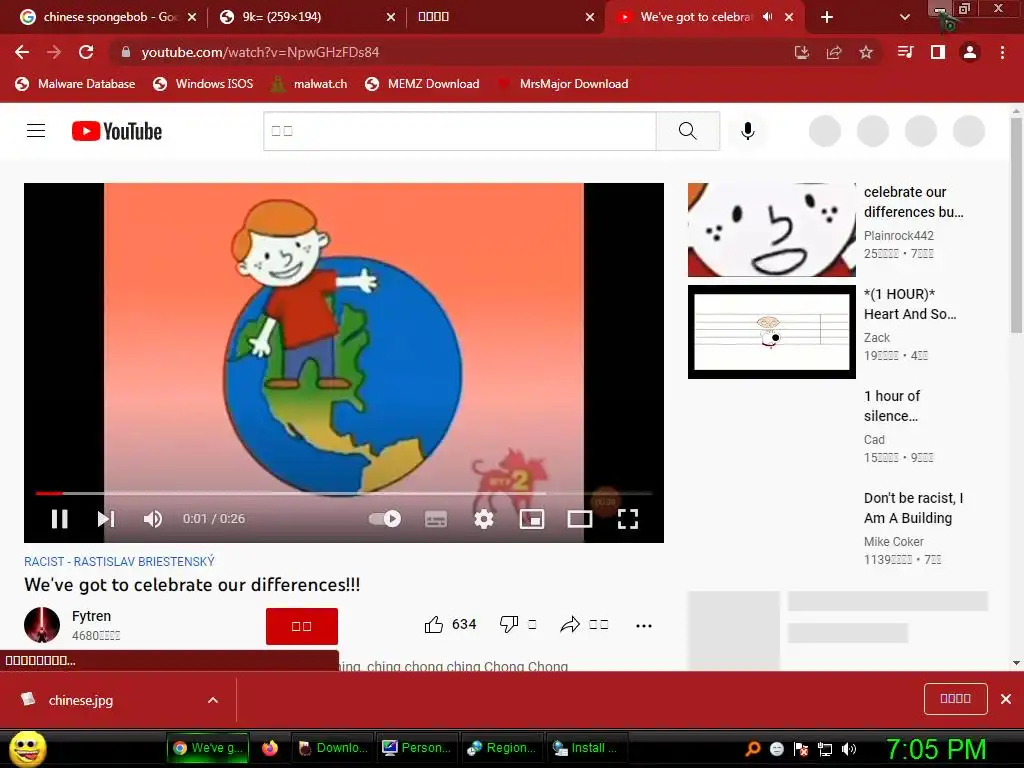Open the 'celebrate our differences' video thumbnail

tap(771, 230)
